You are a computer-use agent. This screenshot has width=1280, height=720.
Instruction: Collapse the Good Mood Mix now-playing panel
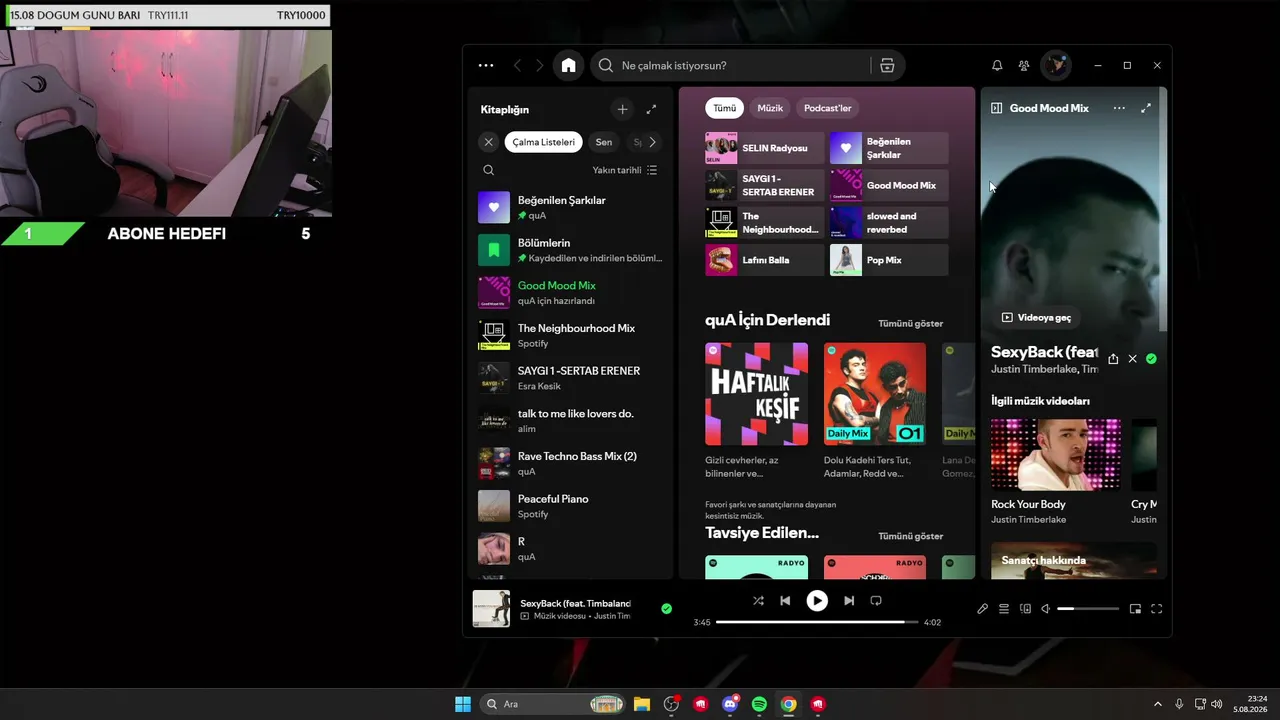click(996, 108)
